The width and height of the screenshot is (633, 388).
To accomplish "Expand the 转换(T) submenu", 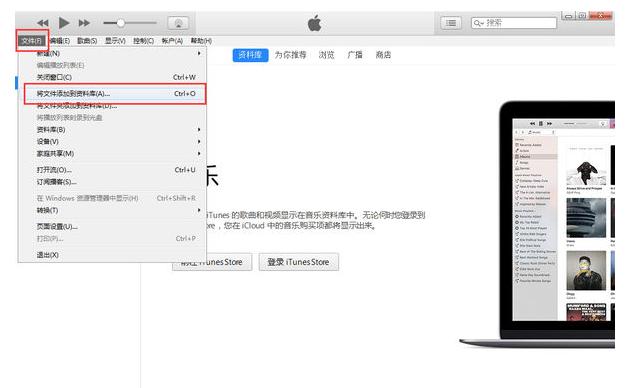I will [112, 210].
